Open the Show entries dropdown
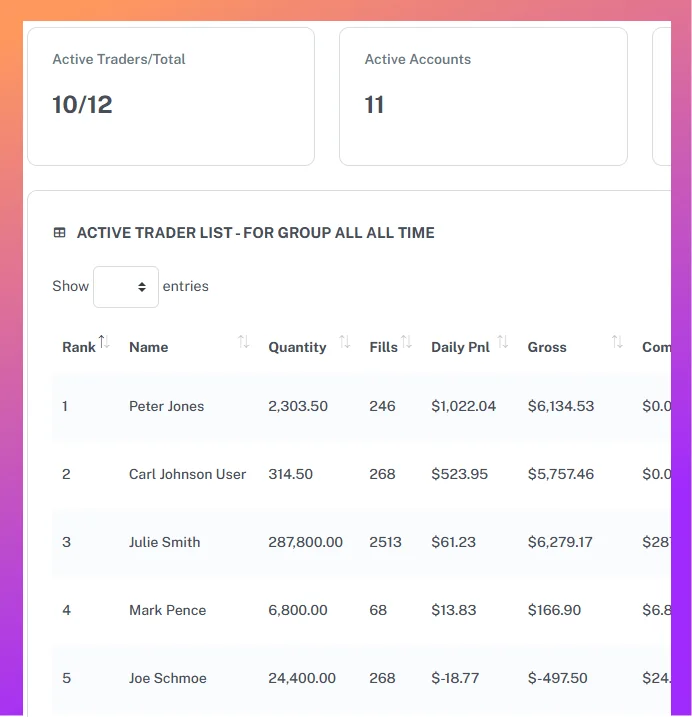Viewport: 692px width, 717px height. (126, 287)
